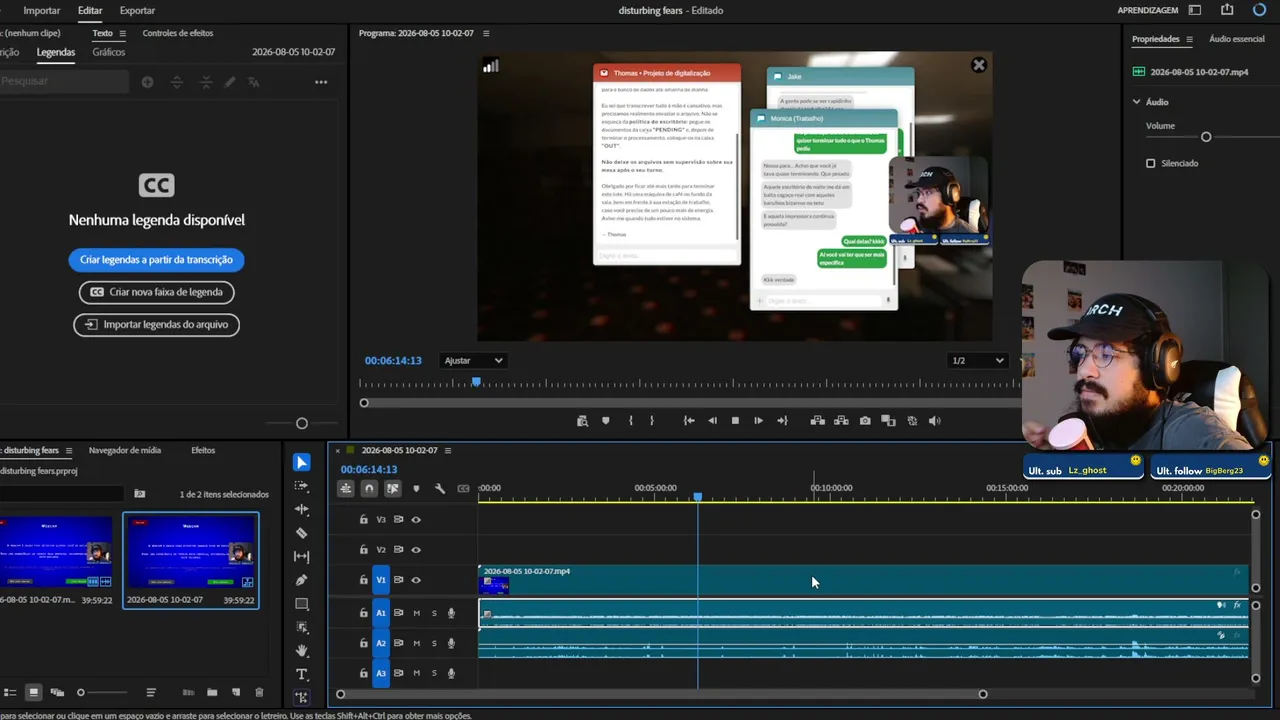Click the timeline caption track CC icon
Viewport: 1280px width, 720px height.
click(x=463, y=489)
